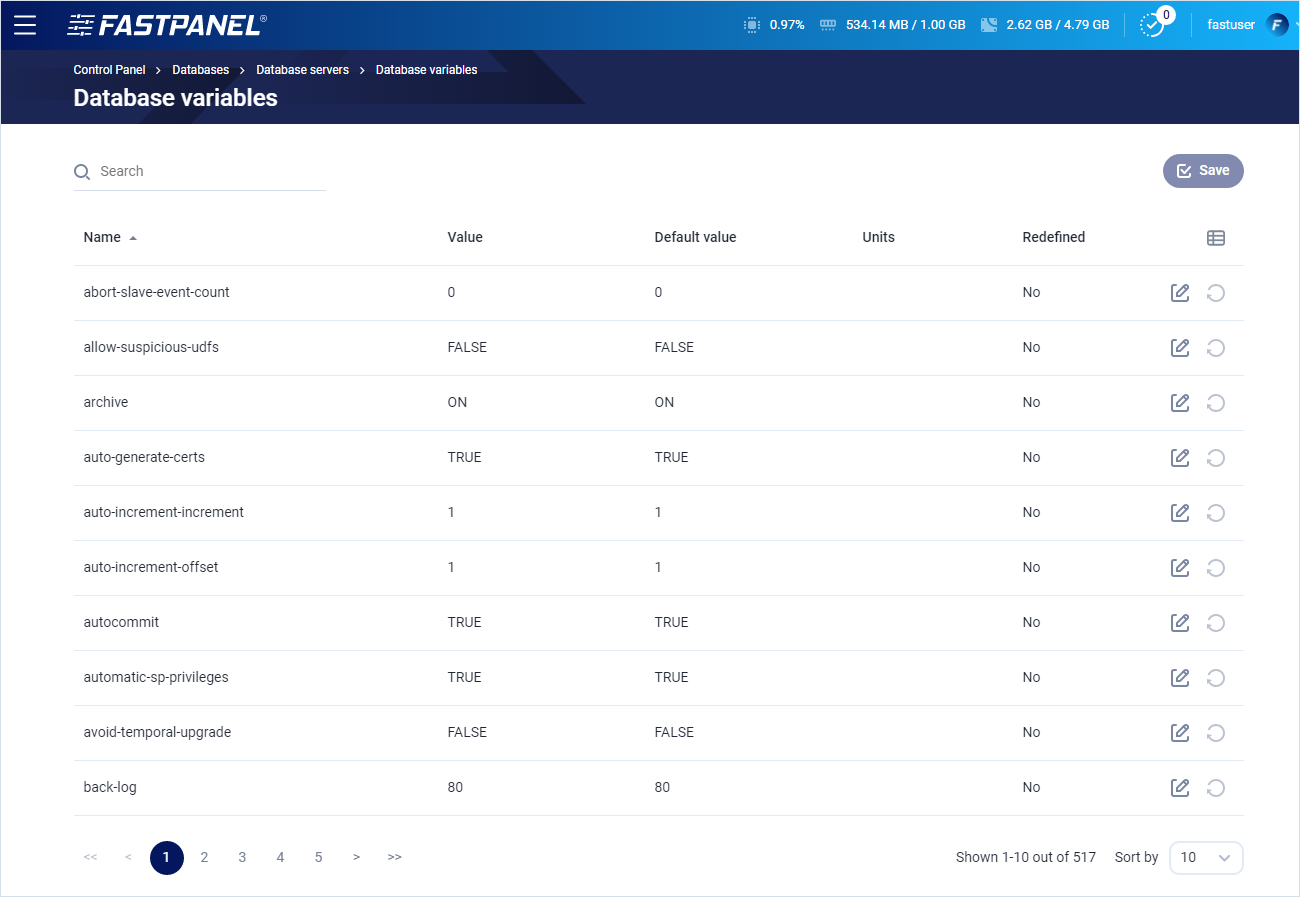Select current page 1 button
The width and height of the screenshot is (1300, 897).
pos(167,858)
